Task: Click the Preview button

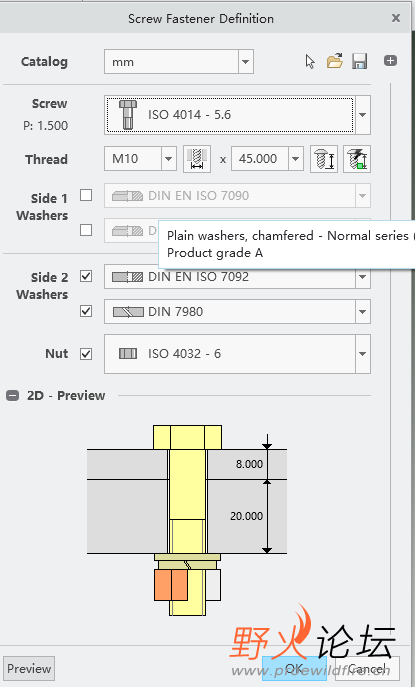Action: [29, 669]
